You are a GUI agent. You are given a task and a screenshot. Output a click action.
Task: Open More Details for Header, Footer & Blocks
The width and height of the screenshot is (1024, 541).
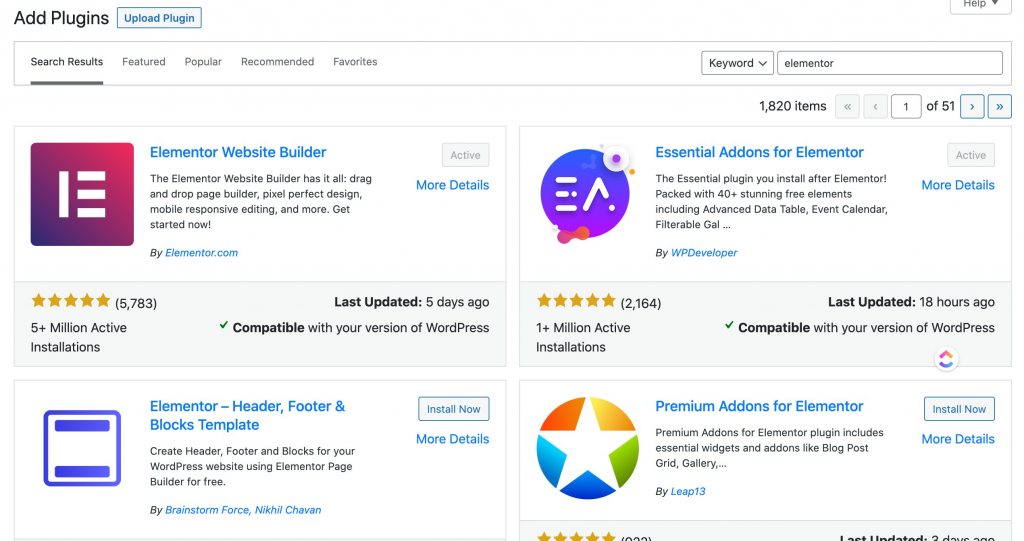[453, 440]
